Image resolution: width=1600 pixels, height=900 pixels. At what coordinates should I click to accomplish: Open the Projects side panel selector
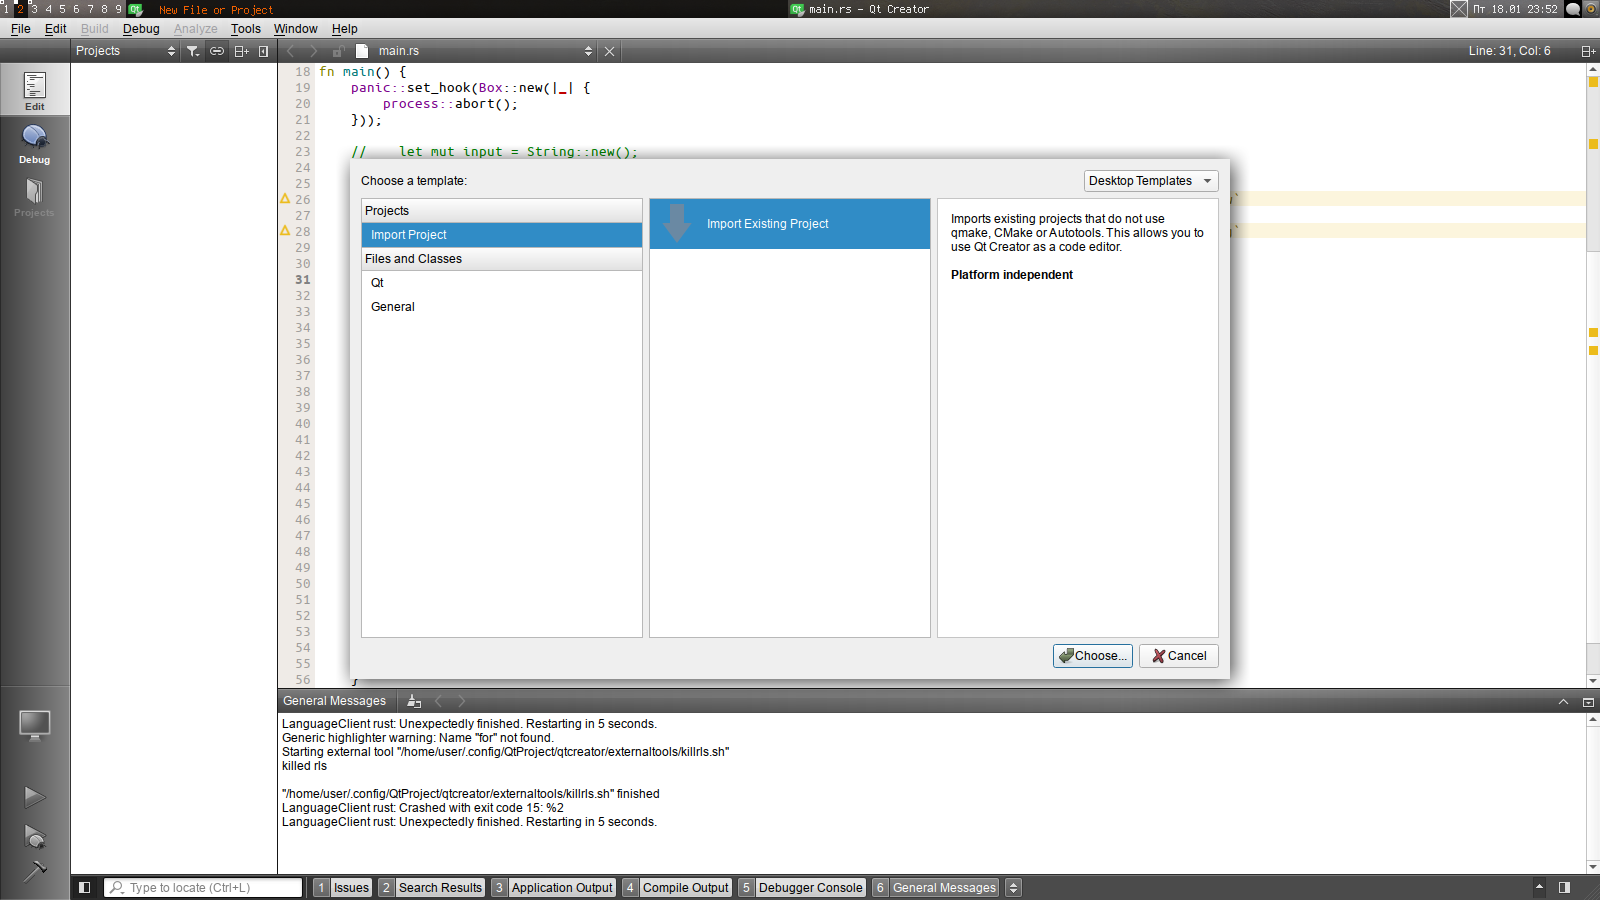(x=126, y=51)
